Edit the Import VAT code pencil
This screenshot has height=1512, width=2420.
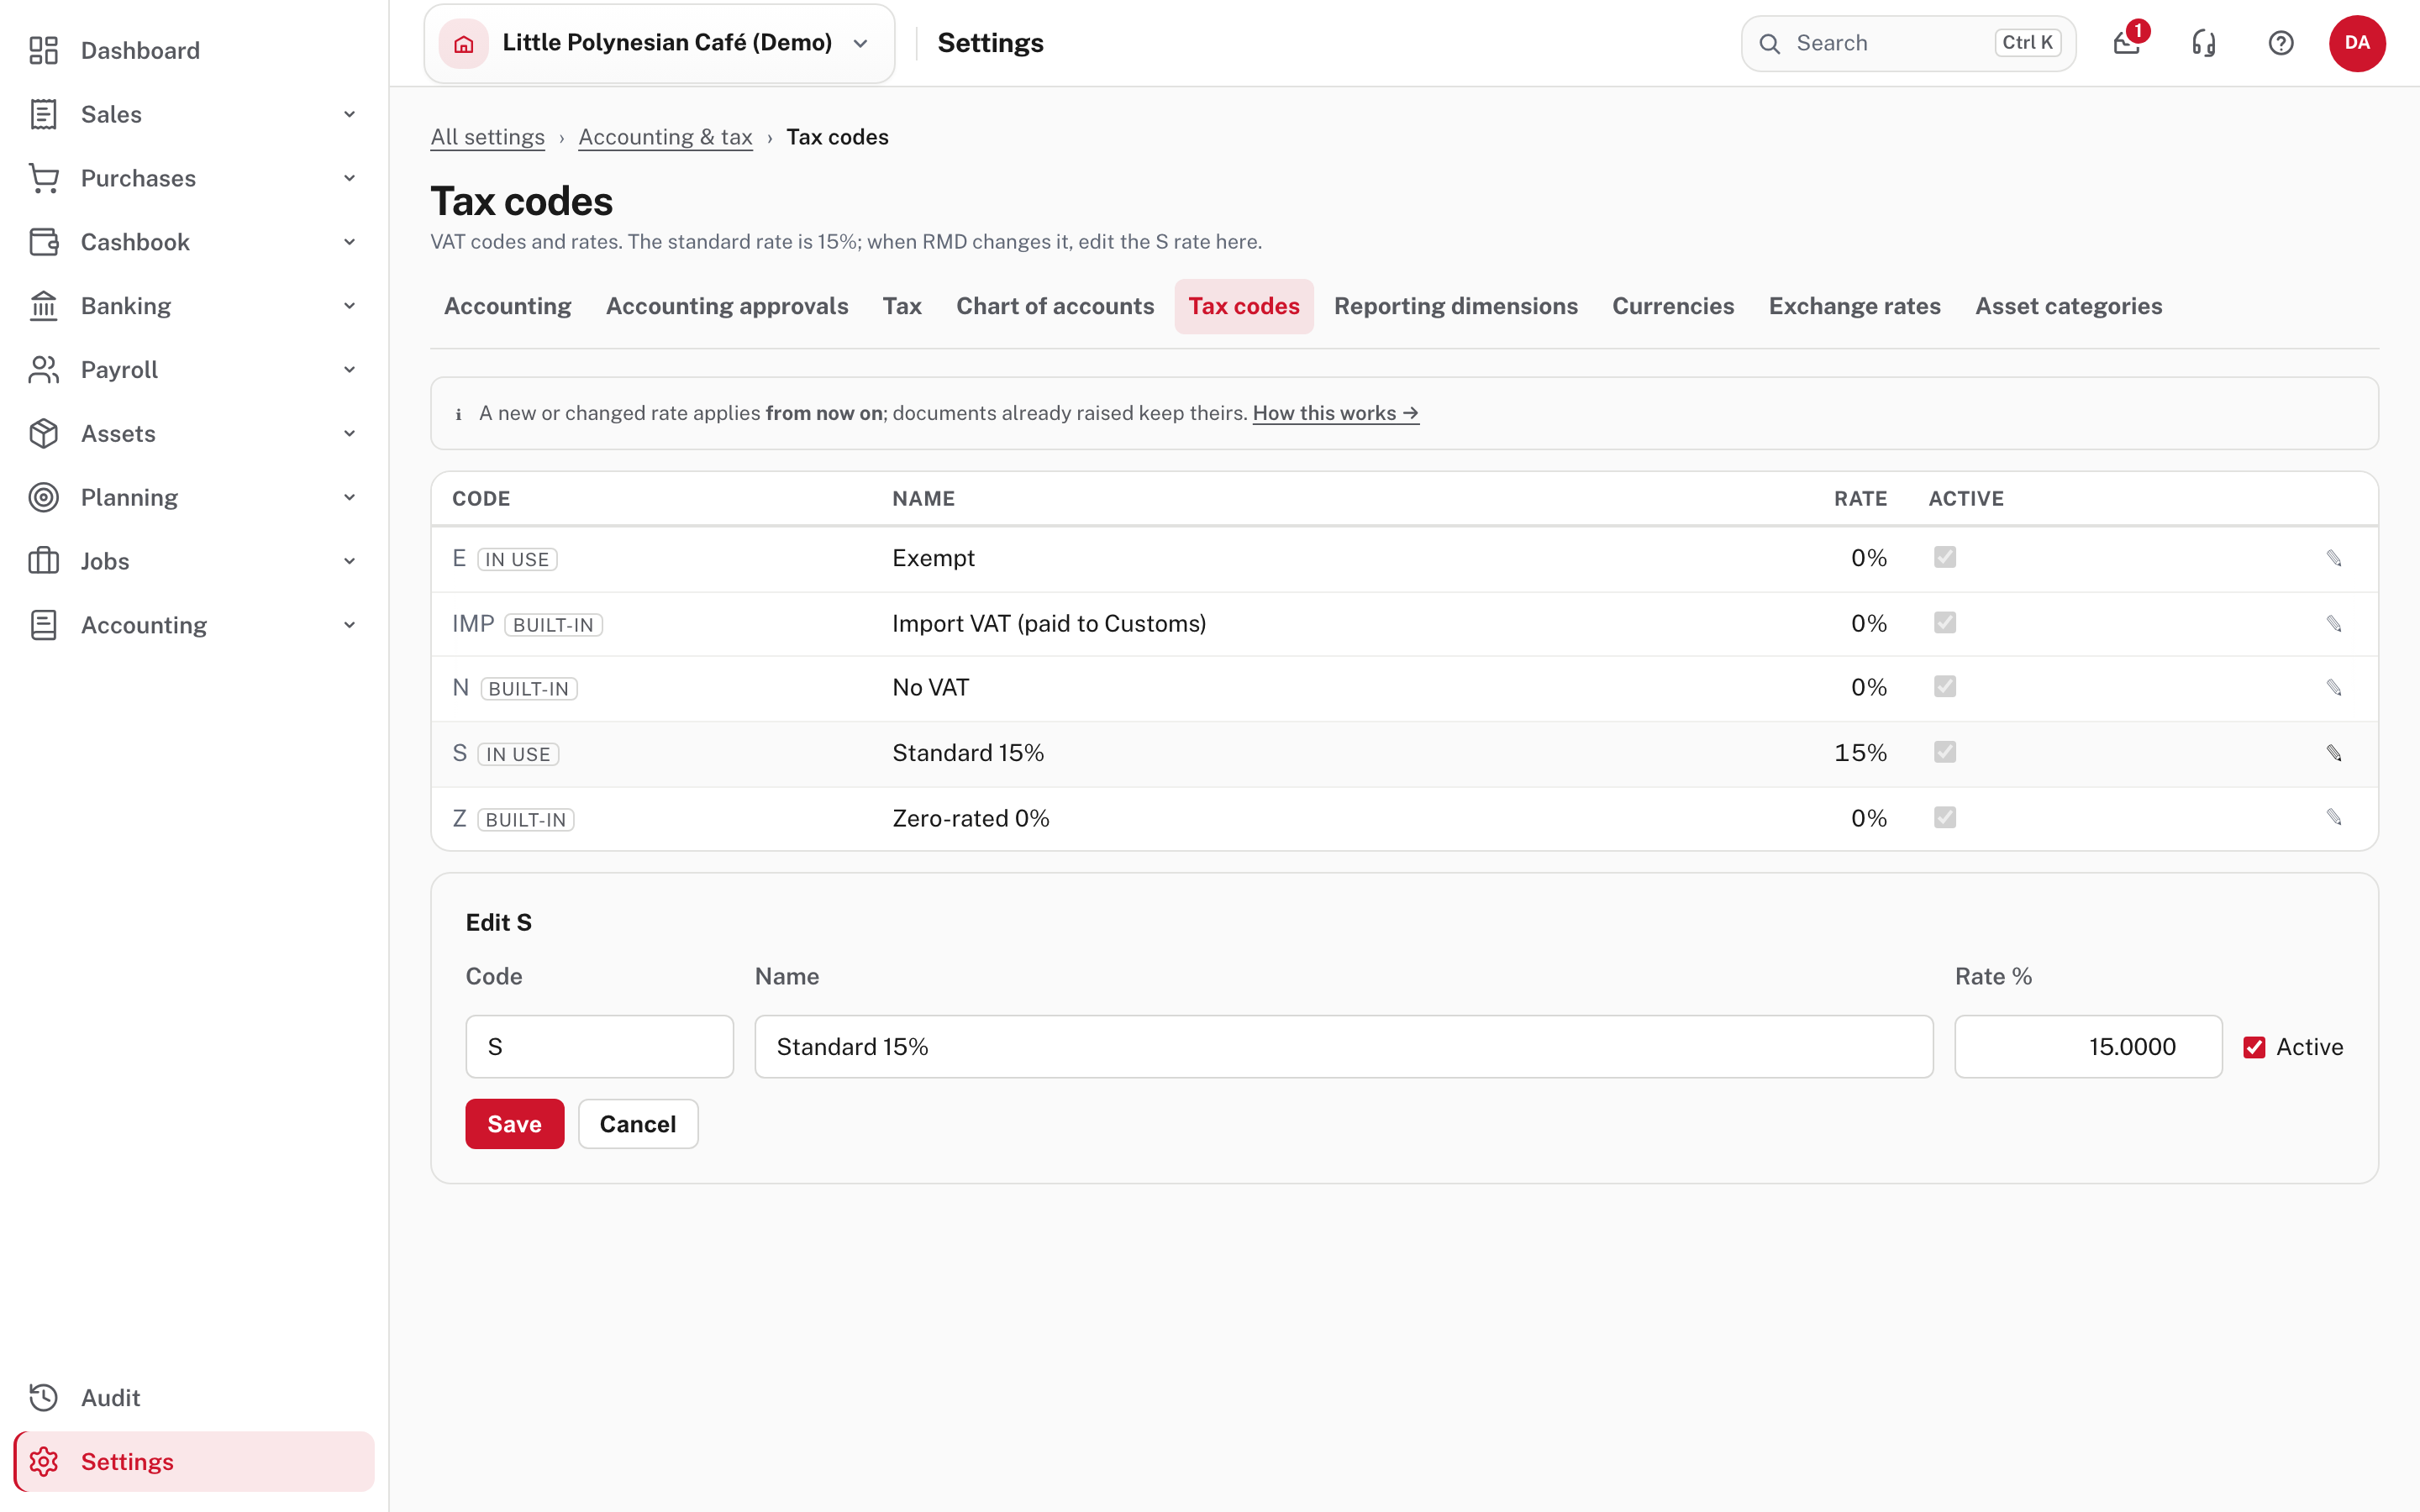2334,624
